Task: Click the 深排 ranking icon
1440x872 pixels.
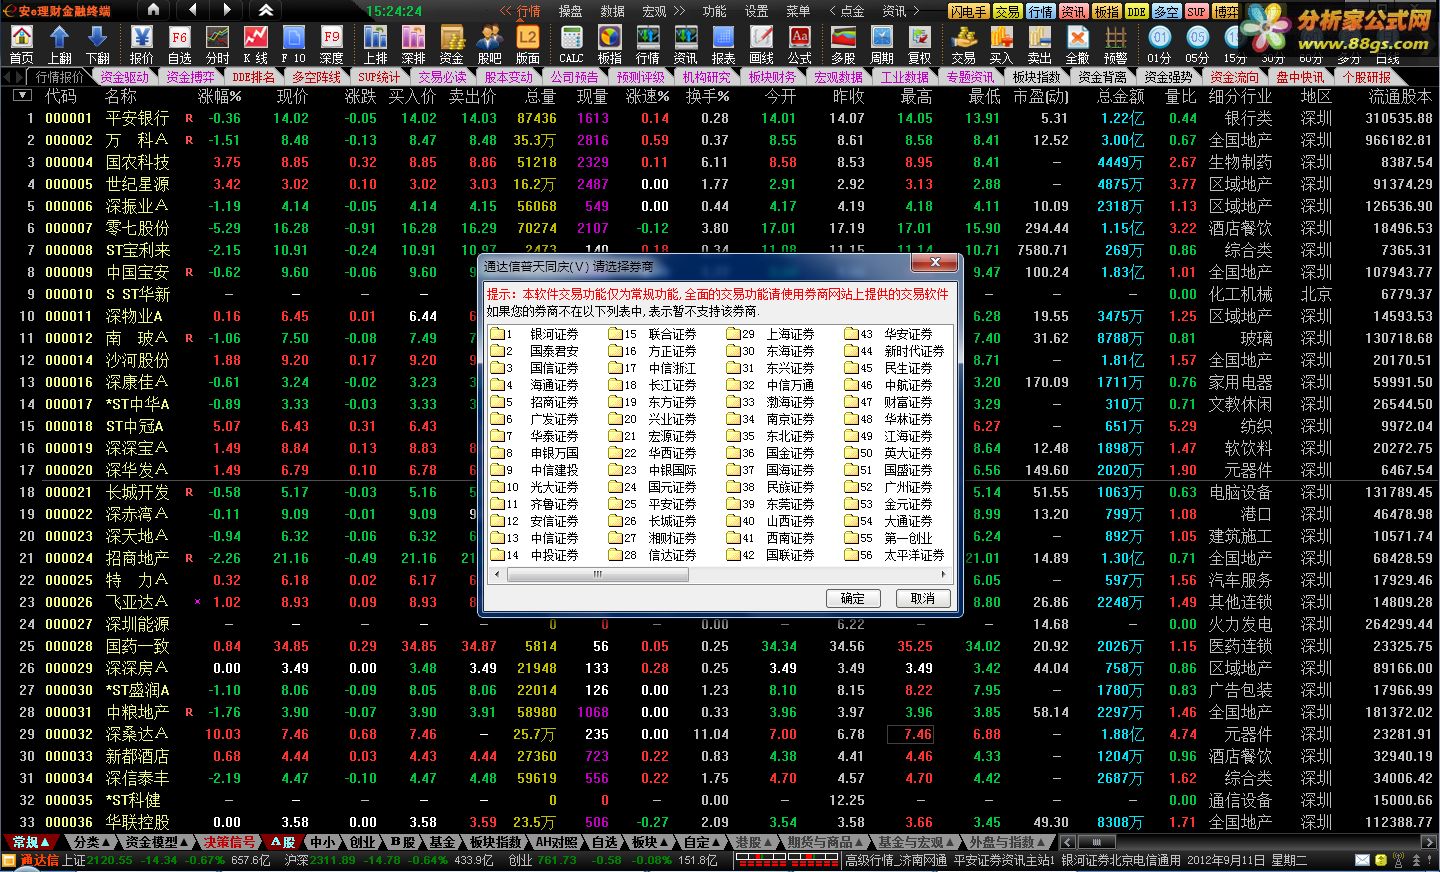Action: click(x=413, y=45)
